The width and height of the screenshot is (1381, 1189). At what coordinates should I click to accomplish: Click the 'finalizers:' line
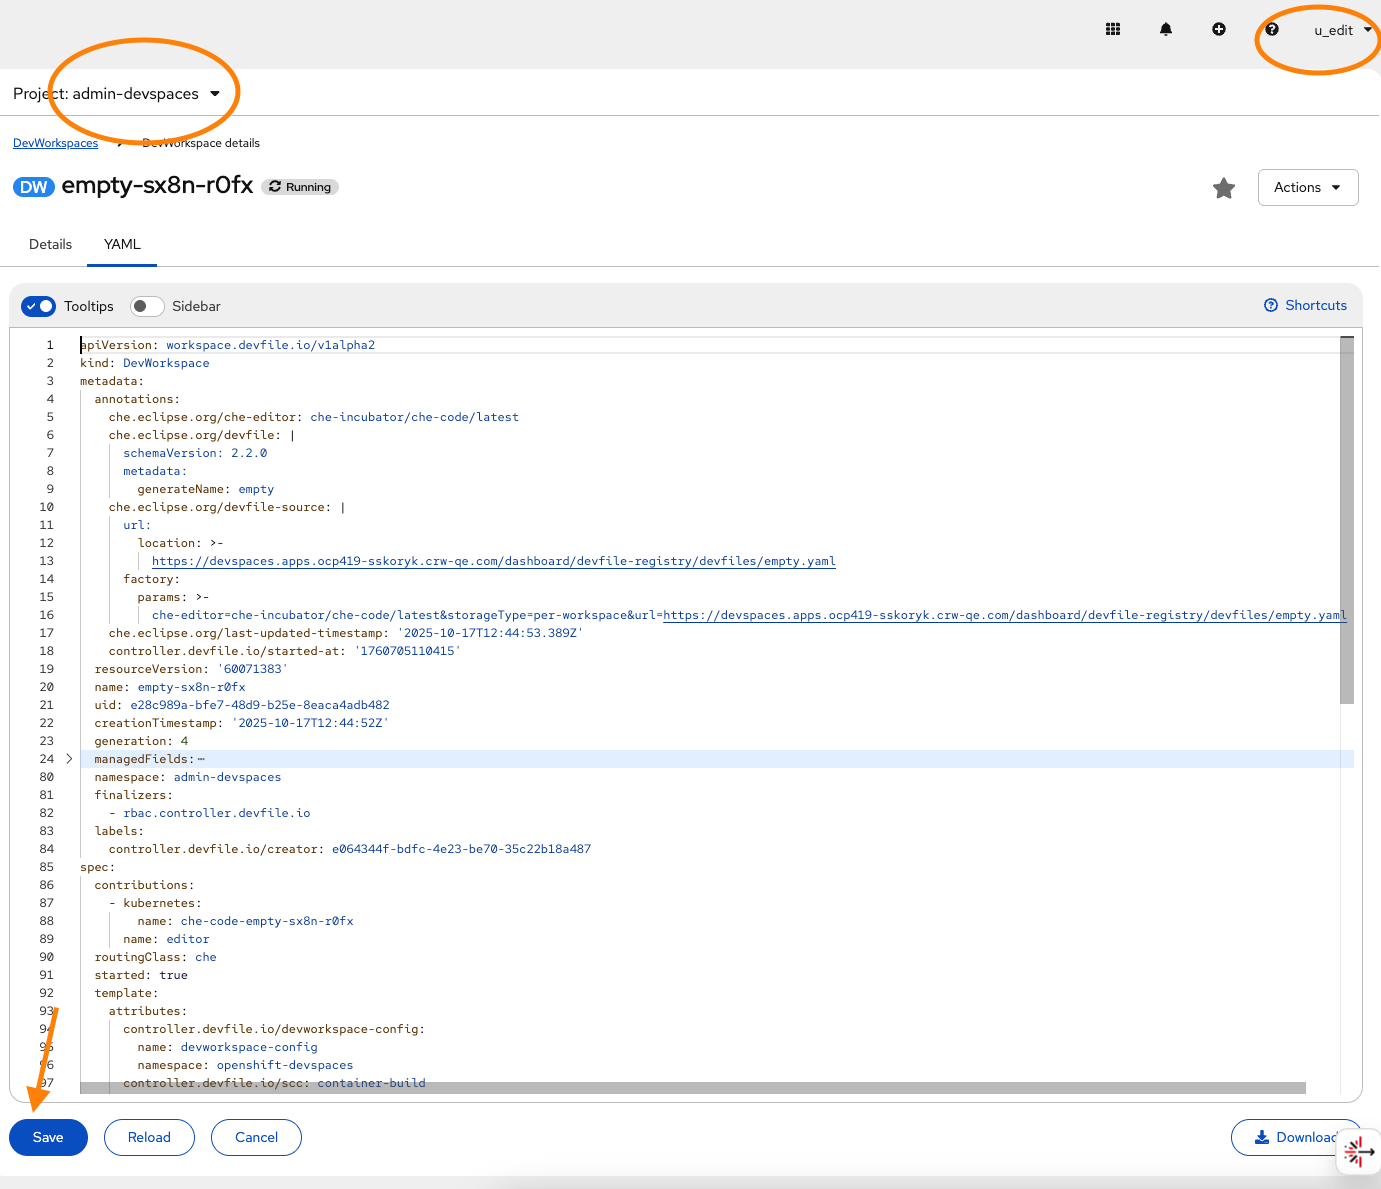click(x=134, y=795)
